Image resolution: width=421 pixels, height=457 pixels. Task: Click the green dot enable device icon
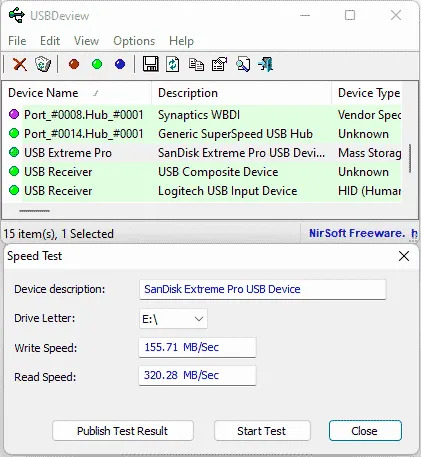[97, 64]
